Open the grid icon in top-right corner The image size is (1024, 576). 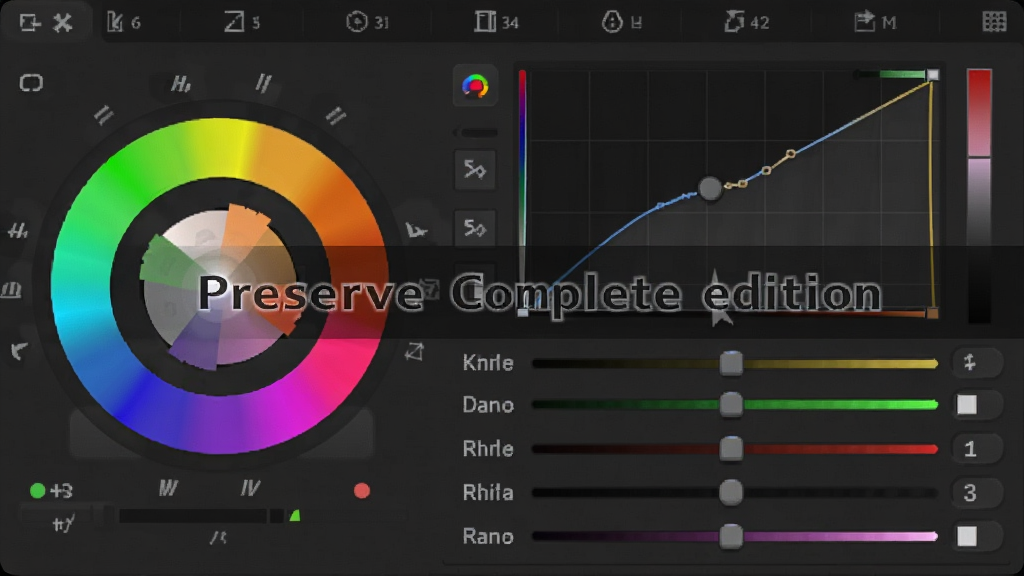994,22
